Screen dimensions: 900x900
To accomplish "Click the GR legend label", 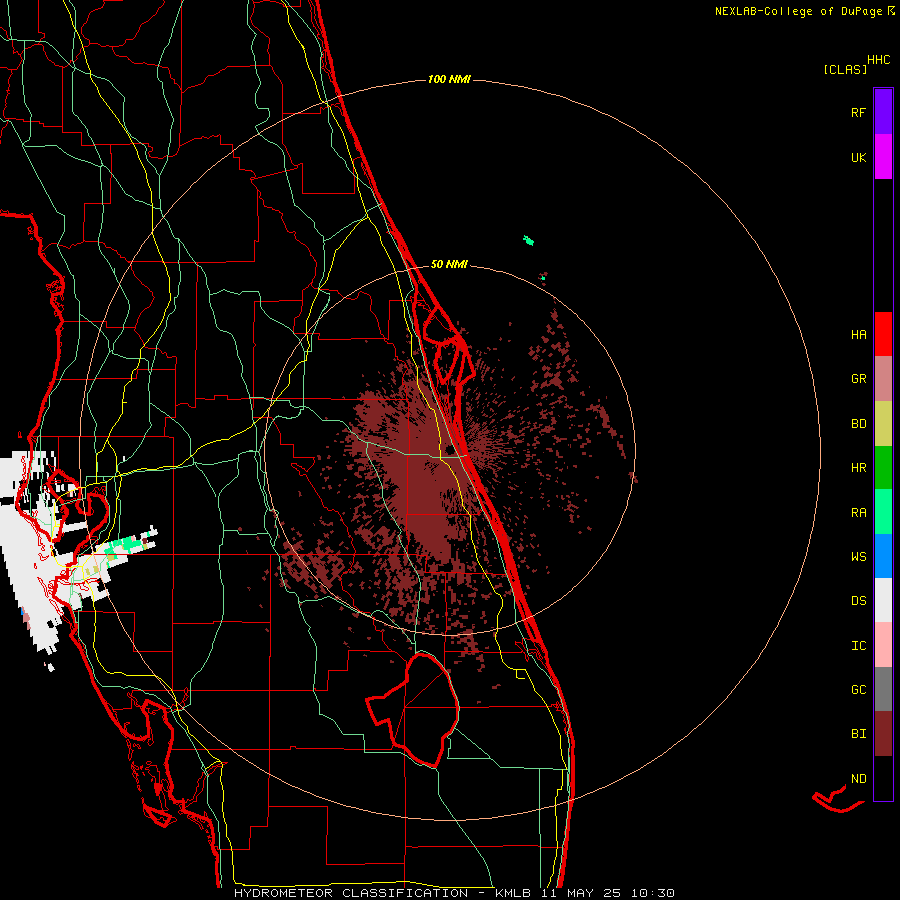I will point(858,379).
